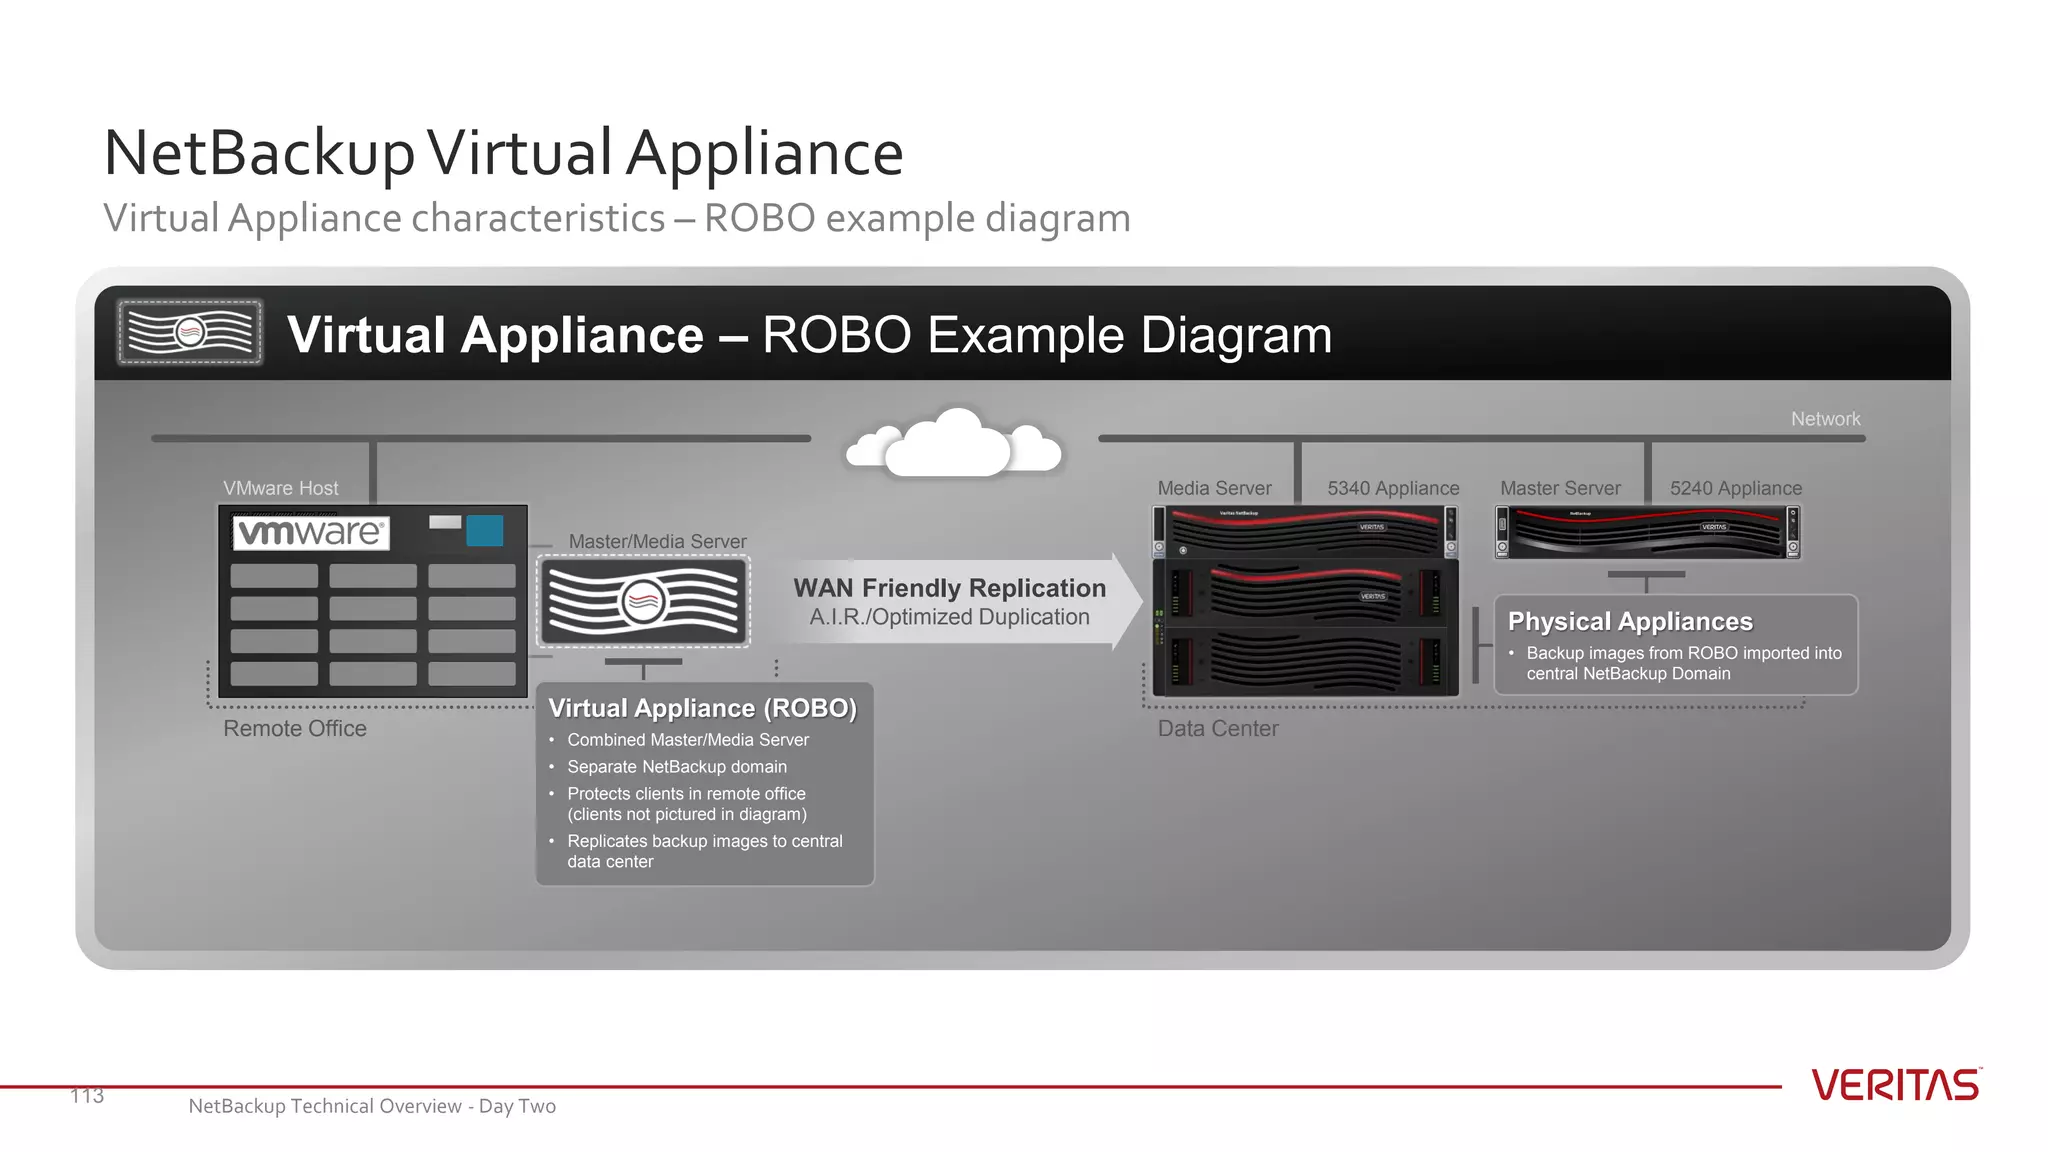Click the Protects clients in remote office bullet

[x=687, y=804]
